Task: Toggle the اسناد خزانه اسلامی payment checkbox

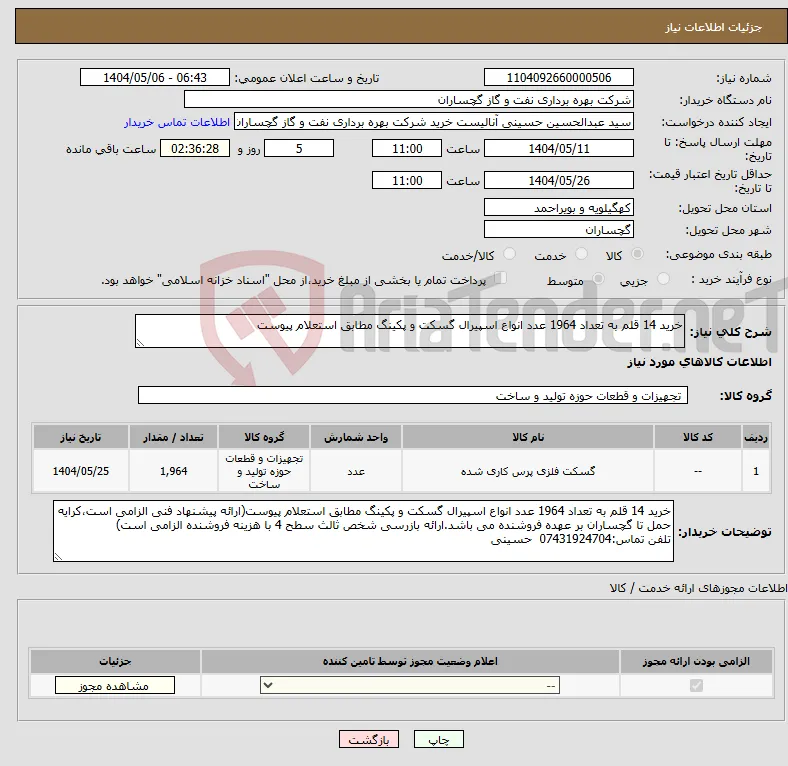Action: pyautogui.click(x=500, y=278)
